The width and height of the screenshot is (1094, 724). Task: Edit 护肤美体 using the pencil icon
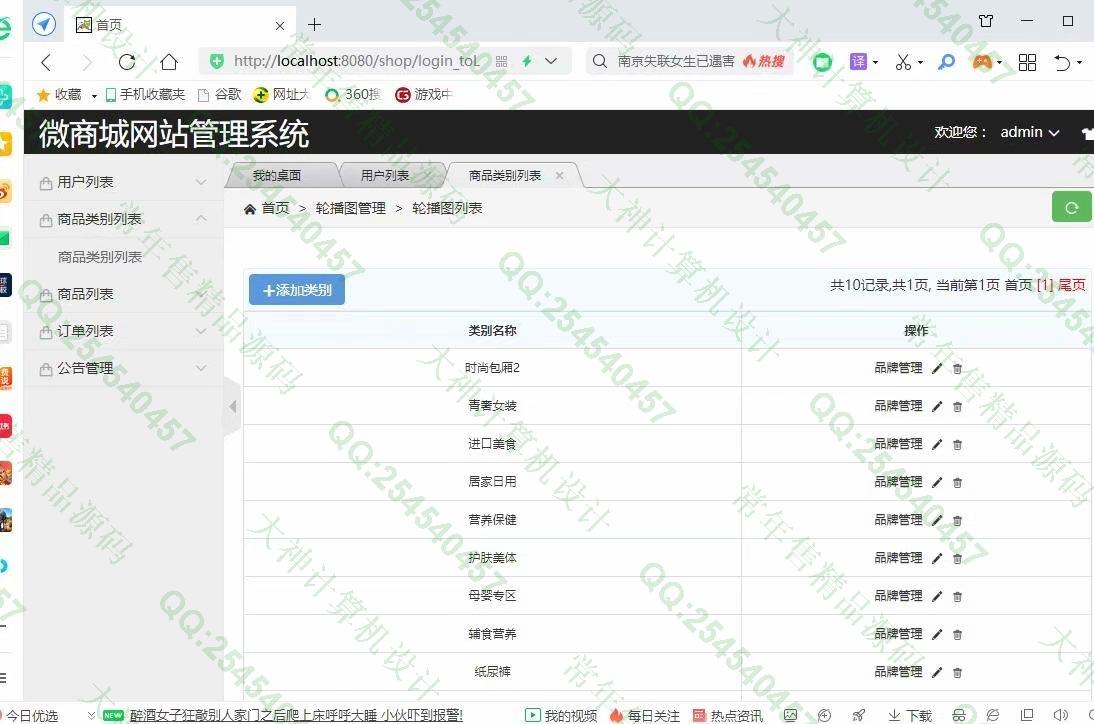[x=937, y=558]
